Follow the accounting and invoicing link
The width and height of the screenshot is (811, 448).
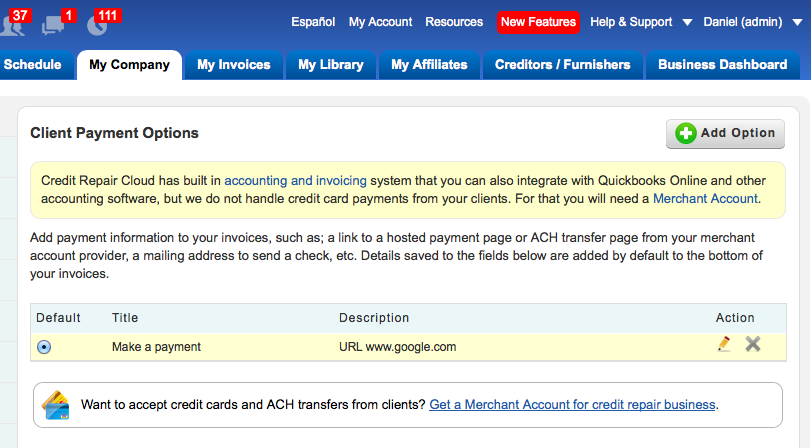295,181
